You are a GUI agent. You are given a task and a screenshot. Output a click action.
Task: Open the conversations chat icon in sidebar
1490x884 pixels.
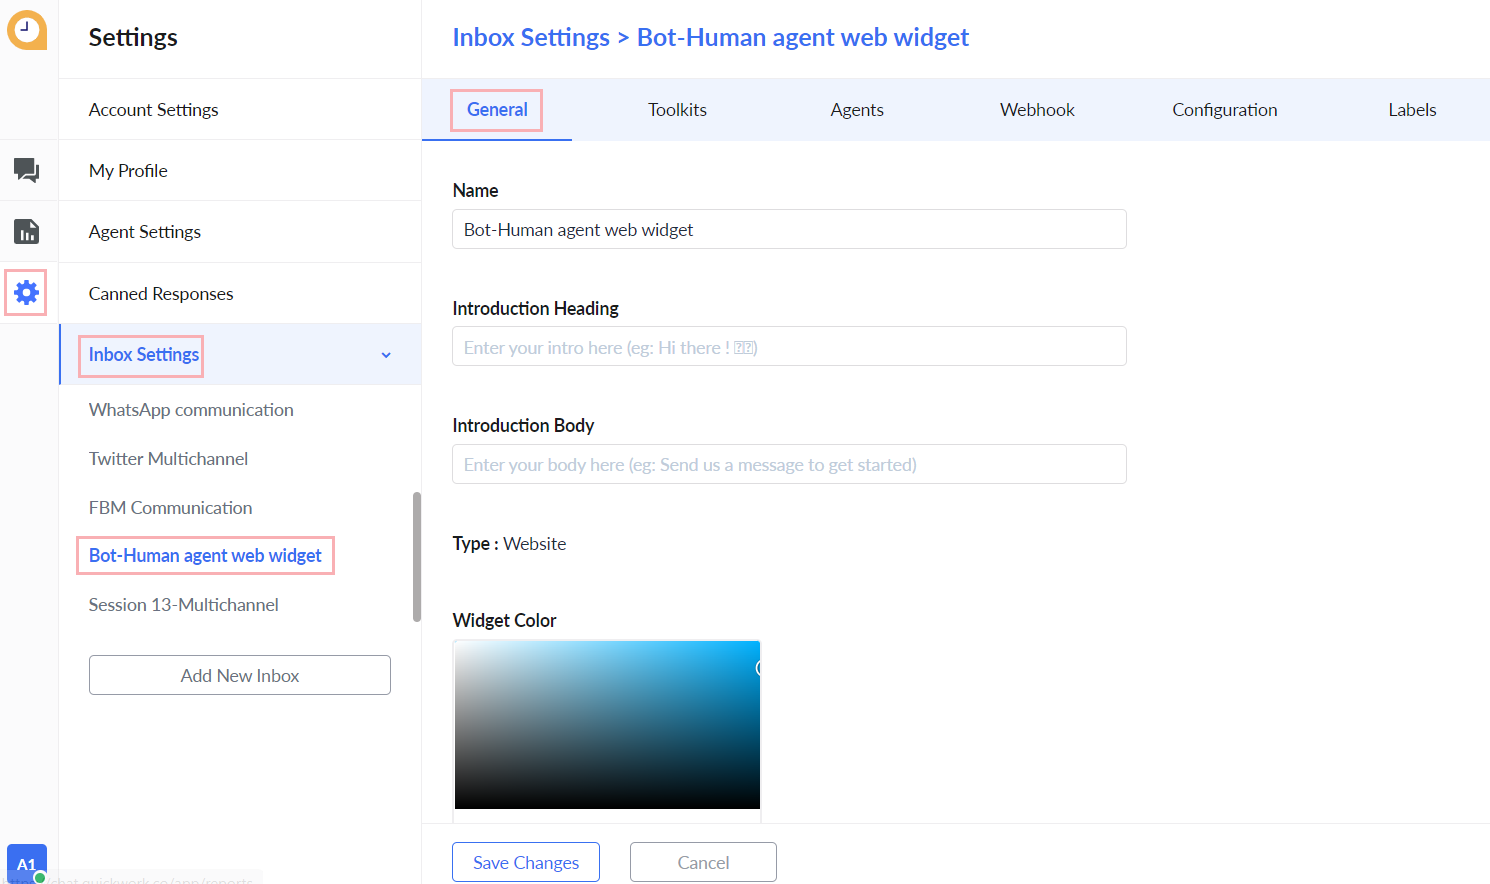click(27, 170)
